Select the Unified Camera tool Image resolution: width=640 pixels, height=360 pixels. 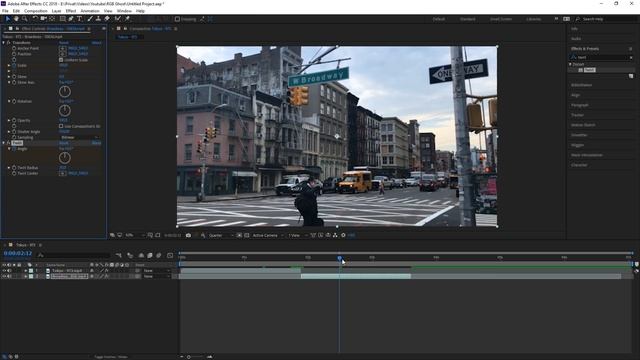pyautogui.click(x=43, y=19)
